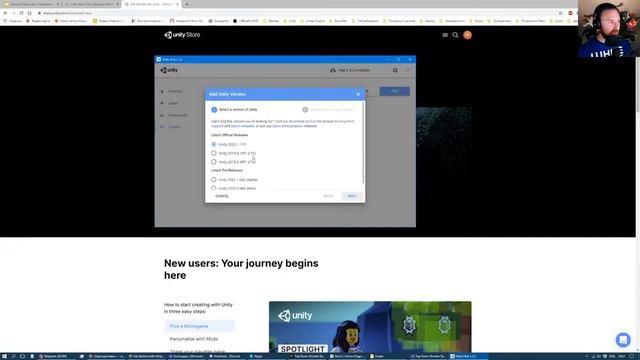Screen dimensions: 640x360
Task: Open the blue chat support bubble
Action: tap(623, 340)
